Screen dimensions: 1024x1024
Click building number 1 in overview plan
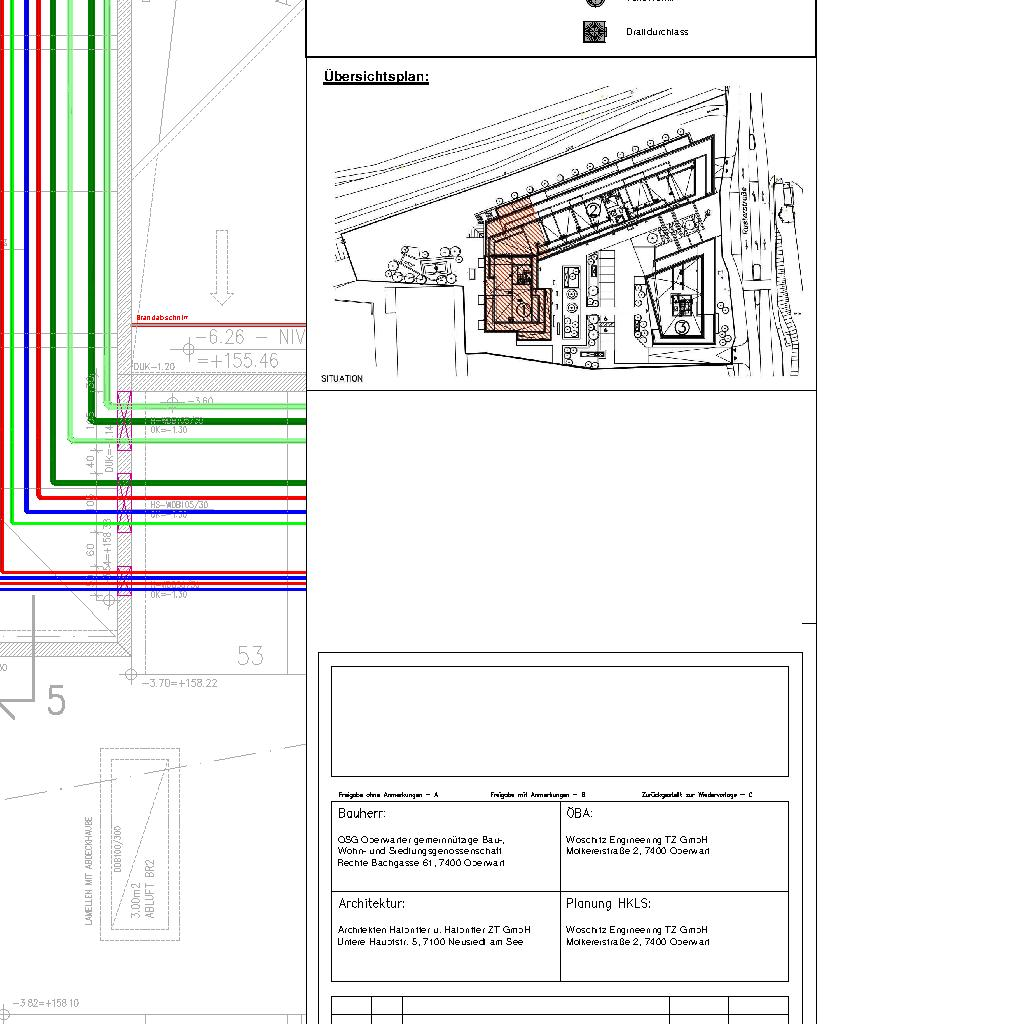pos(522,308)
